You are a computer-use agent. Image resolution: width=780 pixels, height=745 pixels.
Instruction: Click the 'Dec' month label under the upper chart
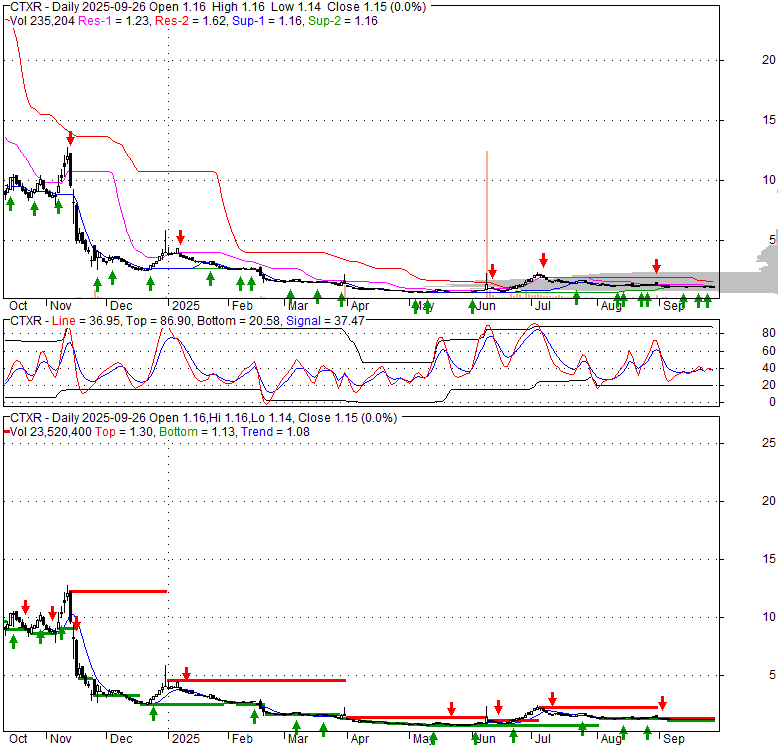[x=121, y=306]
